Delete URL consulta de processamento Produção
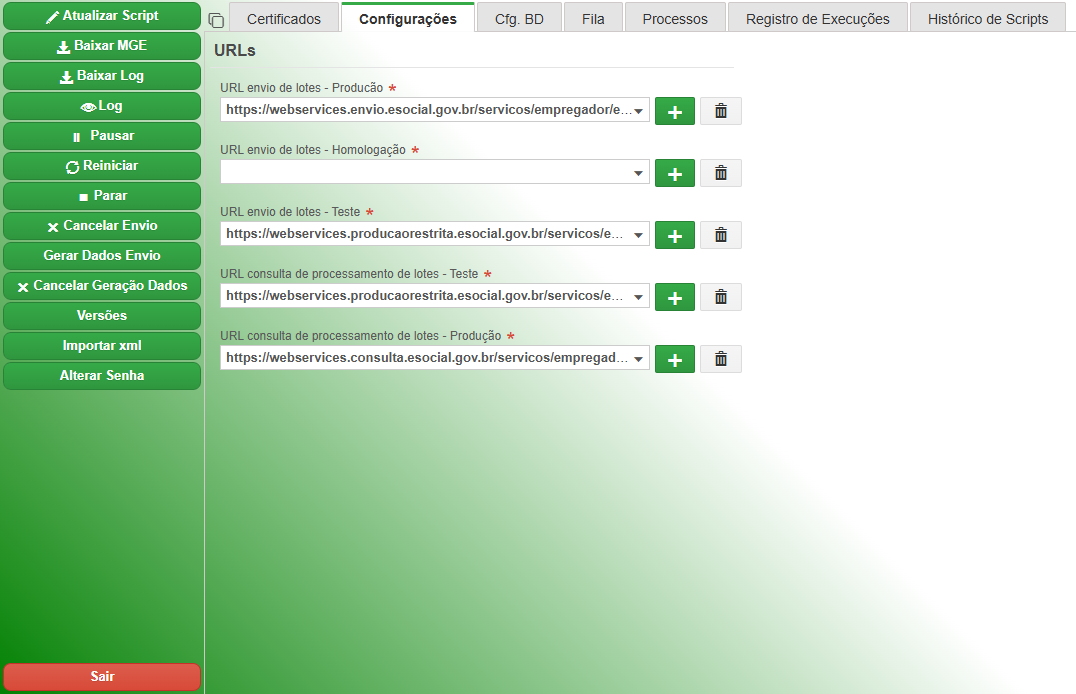This screenshot has height=694, width=1076. (x=721, y=359)
